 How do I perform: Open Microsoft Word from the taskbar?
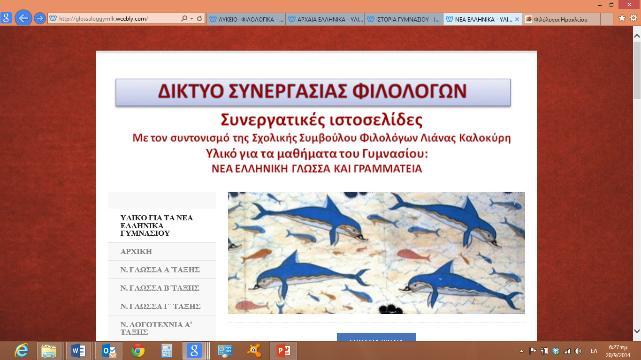click(78, 351)
